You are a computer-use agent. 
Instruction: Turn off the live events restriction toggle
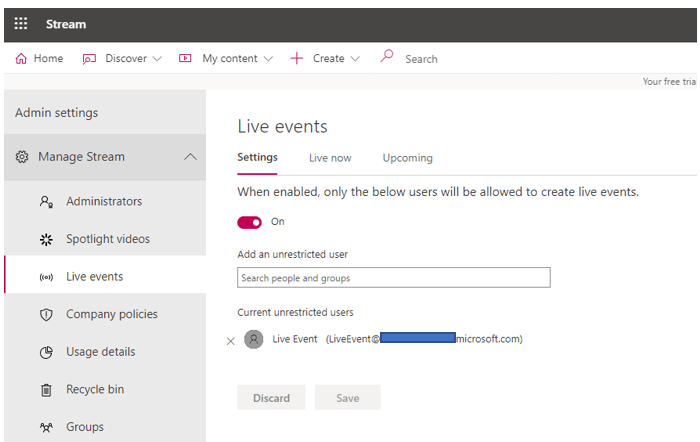pyautogui.click(x=250, y=222)
